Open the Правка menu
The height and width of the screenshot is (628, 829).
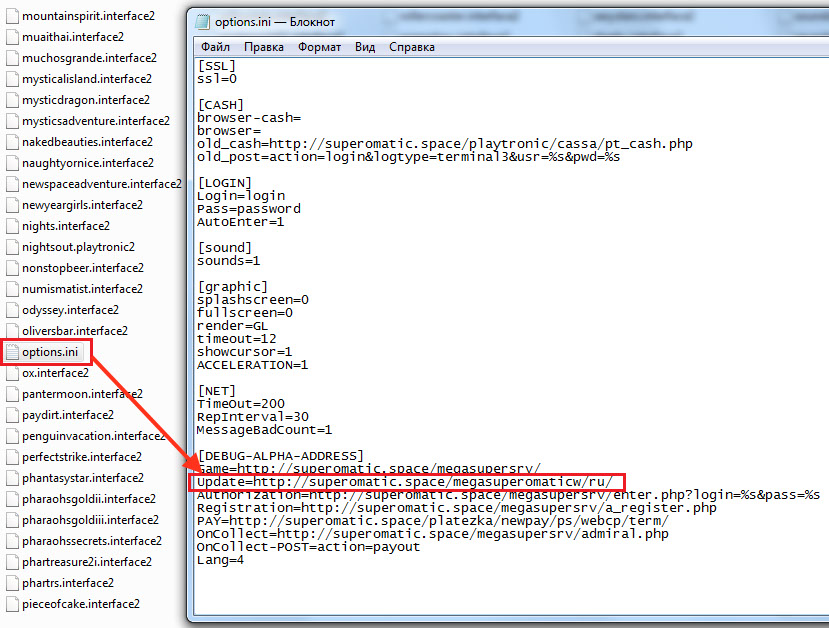(263, 47)
